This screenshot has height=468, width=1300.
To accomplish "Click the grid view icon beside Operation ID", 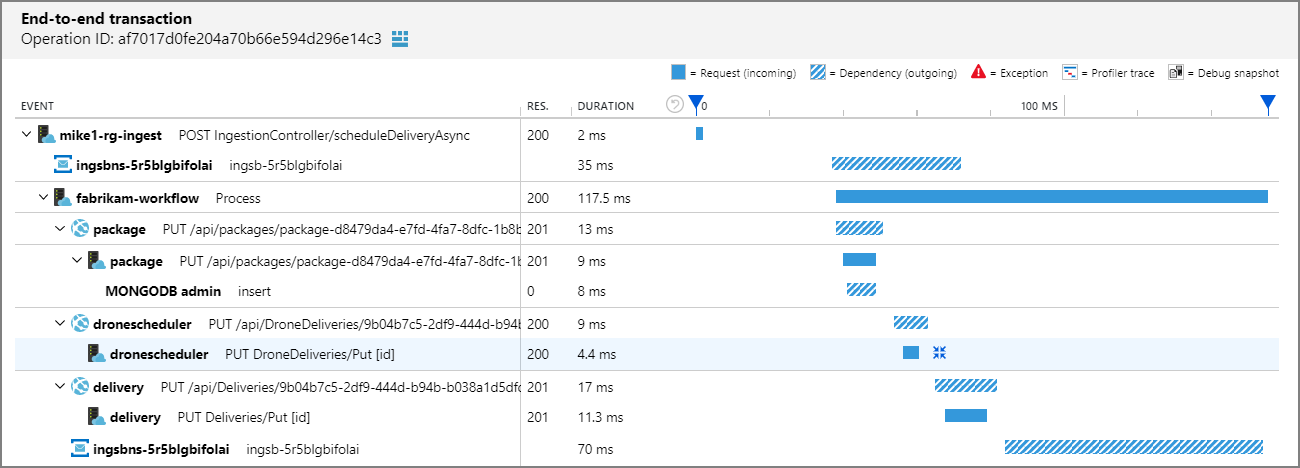I will tap(400, 39).
